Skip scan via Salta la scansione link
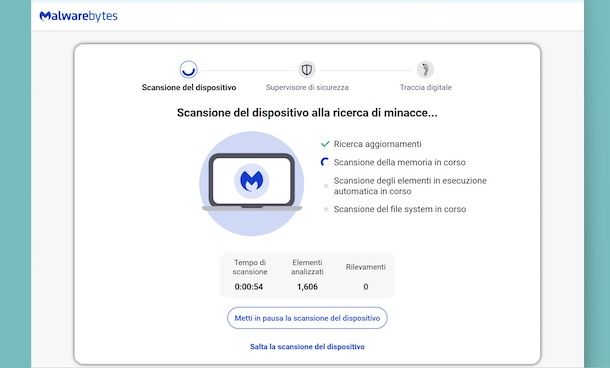 pos(307,347)
